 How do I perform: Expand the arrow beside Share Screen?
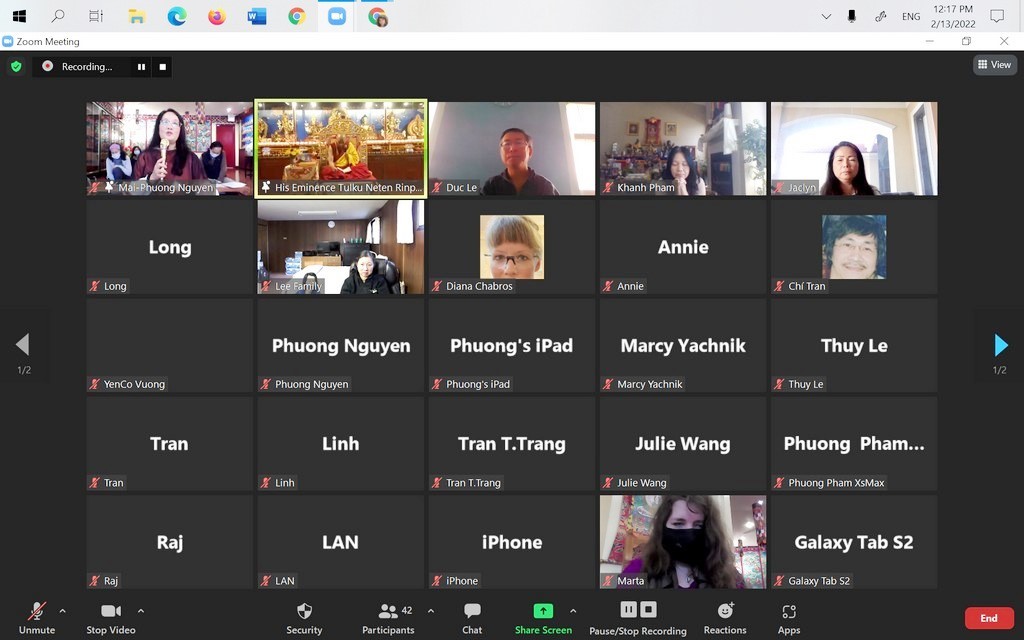tap(573, 610)
